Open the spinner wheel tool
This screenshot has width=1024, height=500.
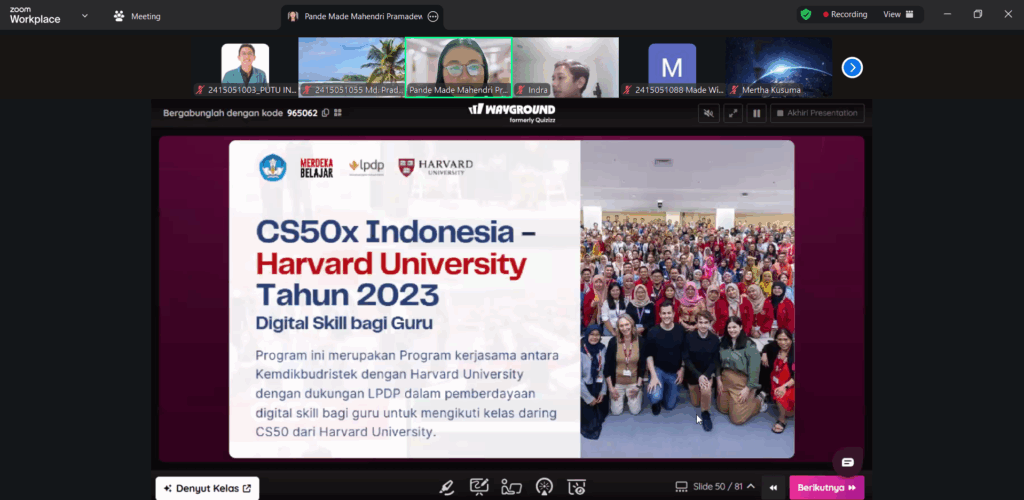coord(544,488)
